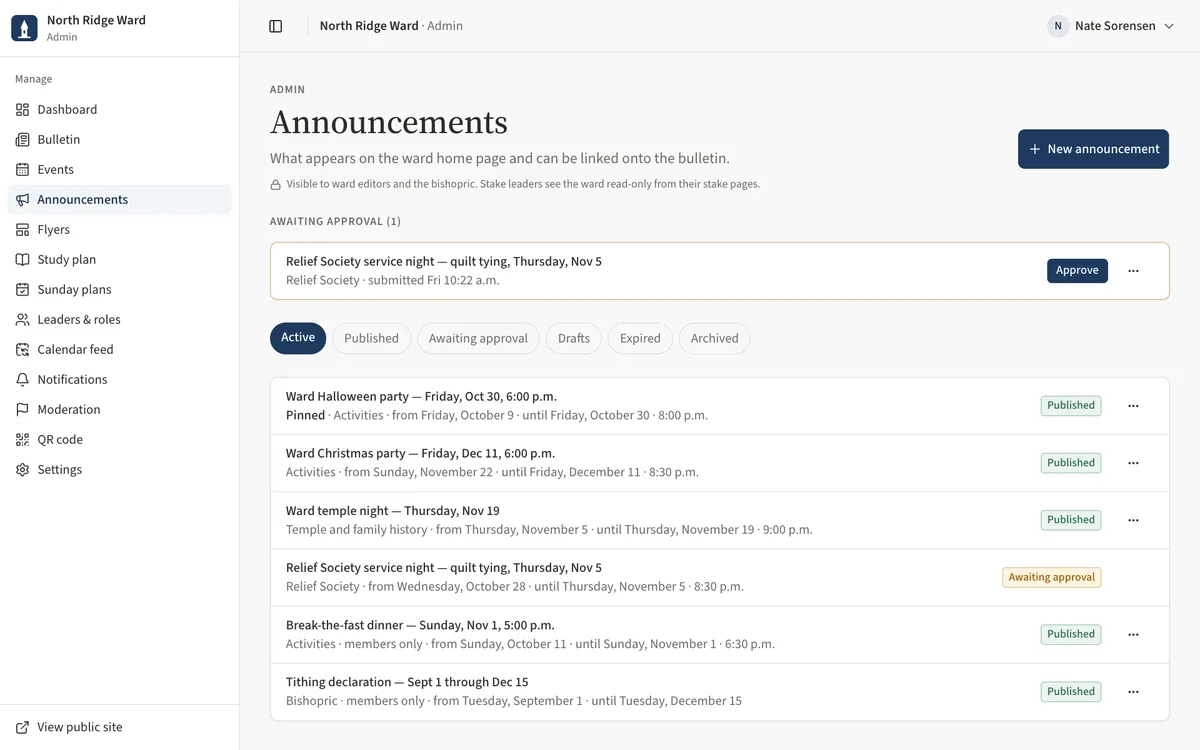
Task: Click Published badge on Ward temple night
Action: click(x=1071, y=520)
